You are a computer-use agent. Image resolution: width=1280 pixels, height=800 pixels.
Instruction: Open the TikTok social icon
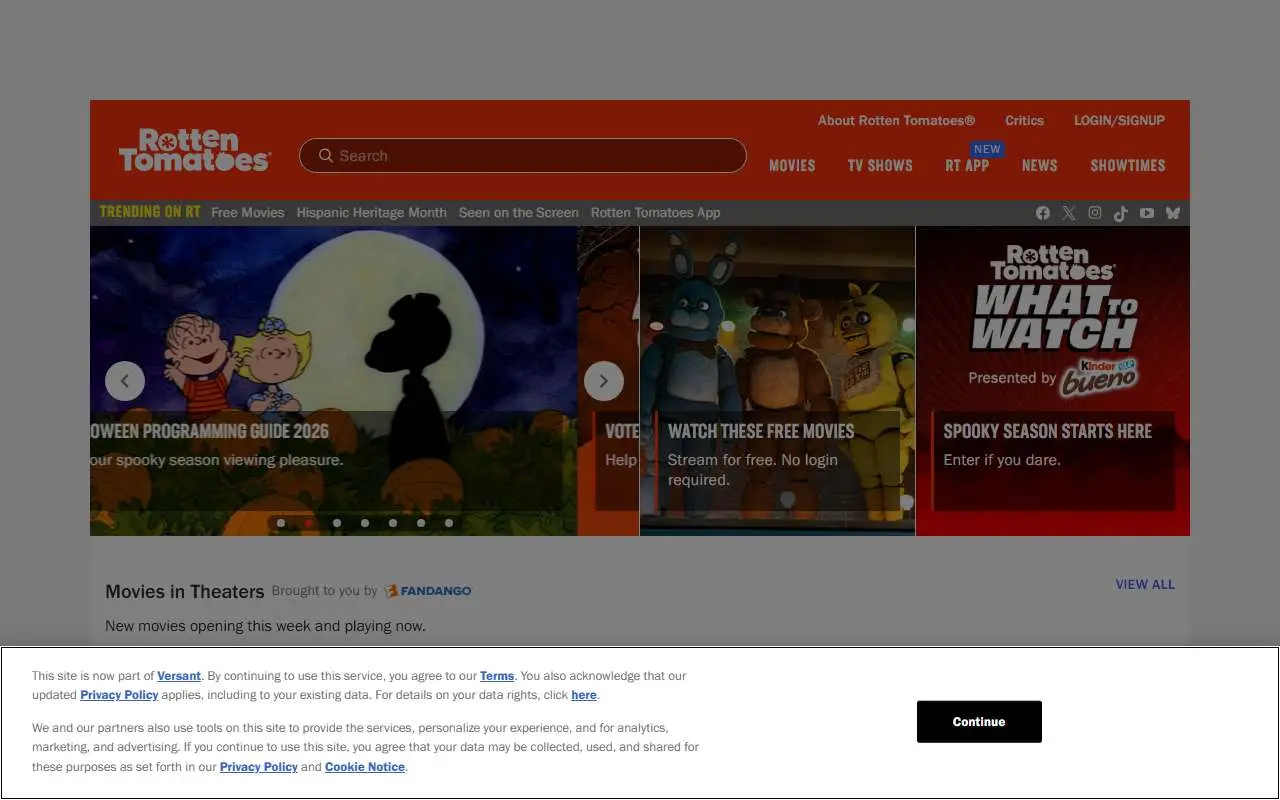1121,213
